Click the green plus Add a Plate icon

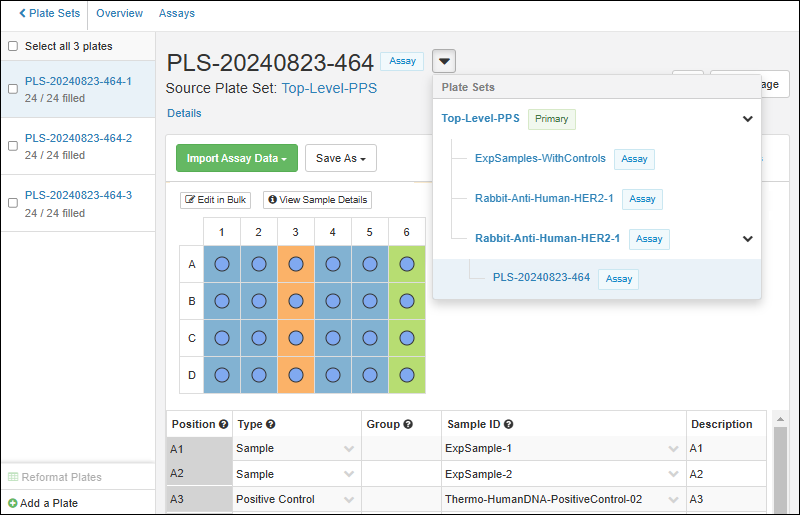point(13,503)
